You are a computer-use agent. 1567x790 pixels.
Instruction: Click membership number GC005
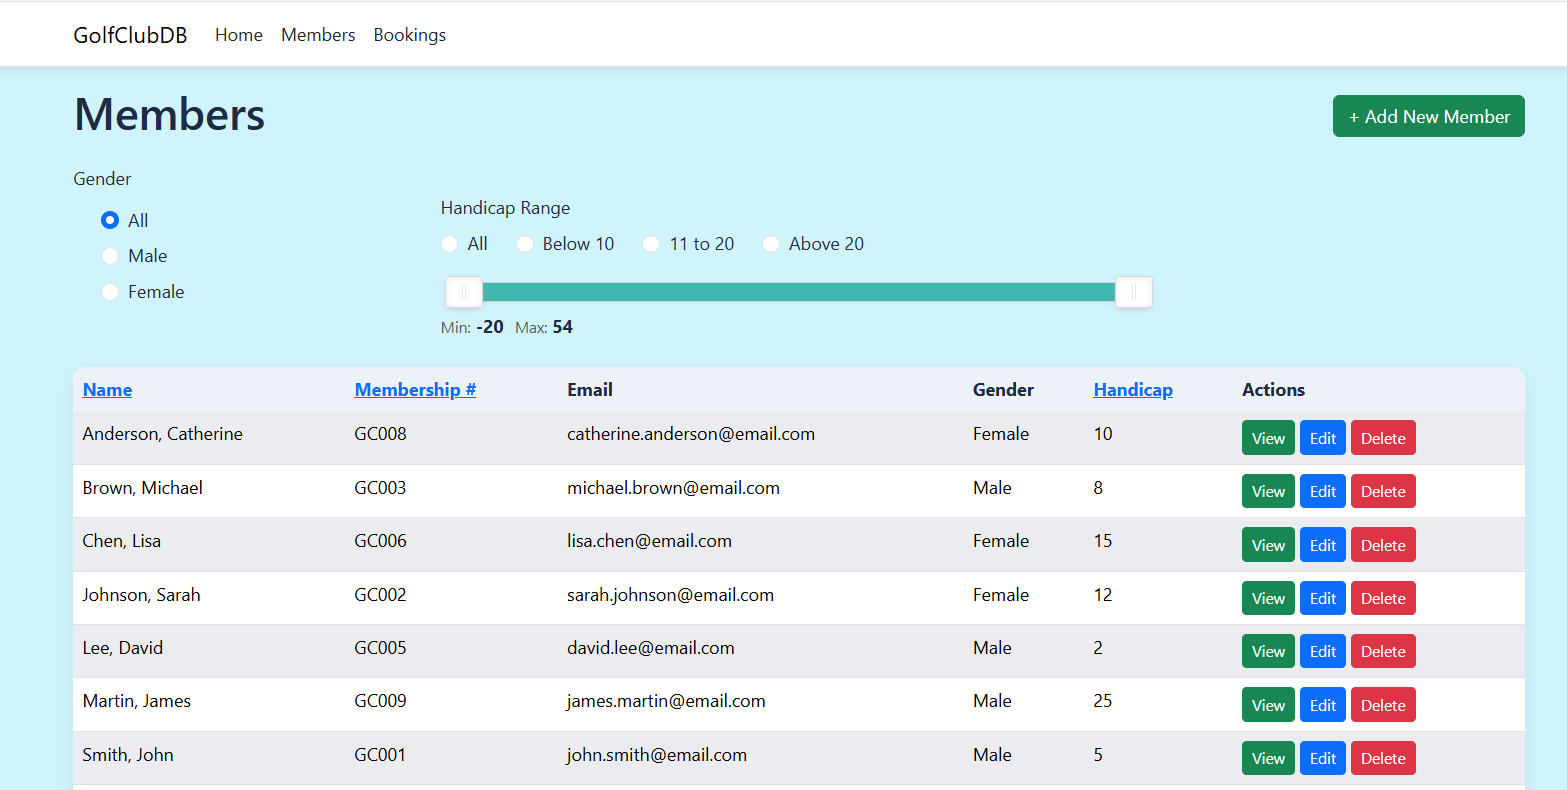381,648
